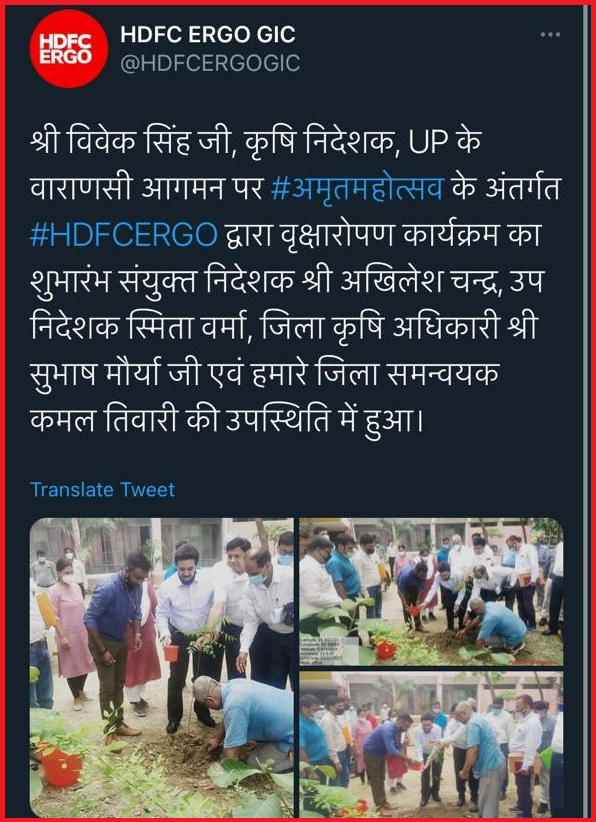
Task: Open the bottom-right tweet photo
Action: [431, 744]
